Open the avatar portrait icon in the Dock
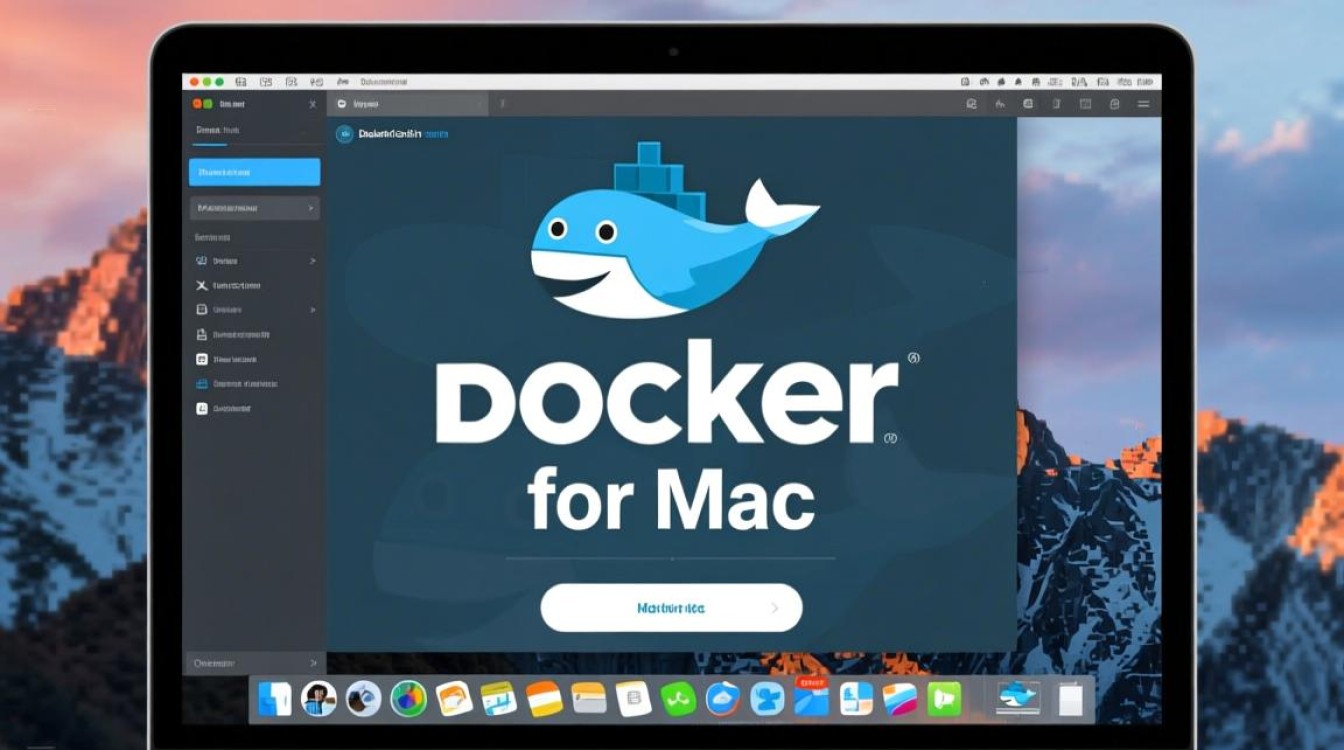 click(318, 698)
